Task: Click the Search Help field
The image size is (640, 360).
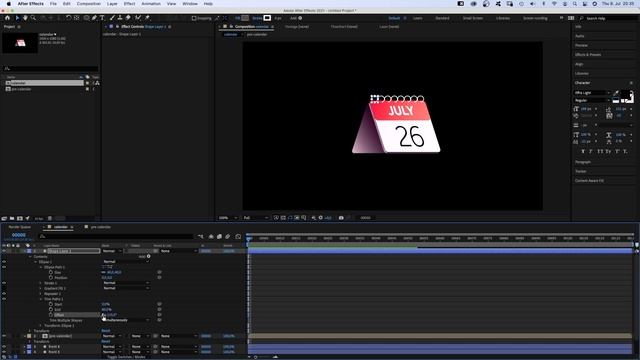Action: coord(610,18)
